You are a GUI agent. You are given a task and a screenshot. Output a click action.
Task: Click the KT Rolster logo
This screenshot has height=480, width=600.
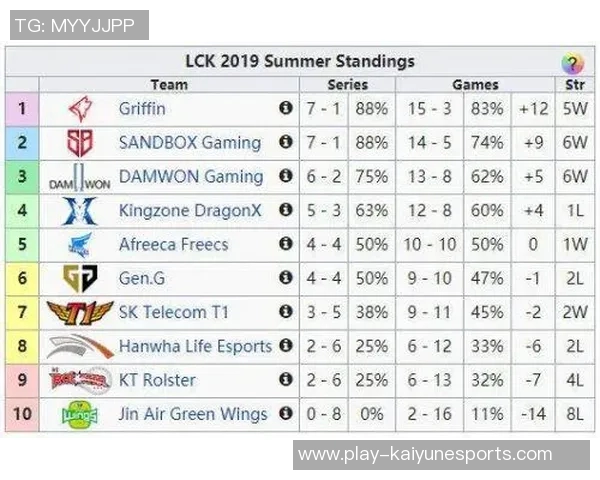coord(79,380)
